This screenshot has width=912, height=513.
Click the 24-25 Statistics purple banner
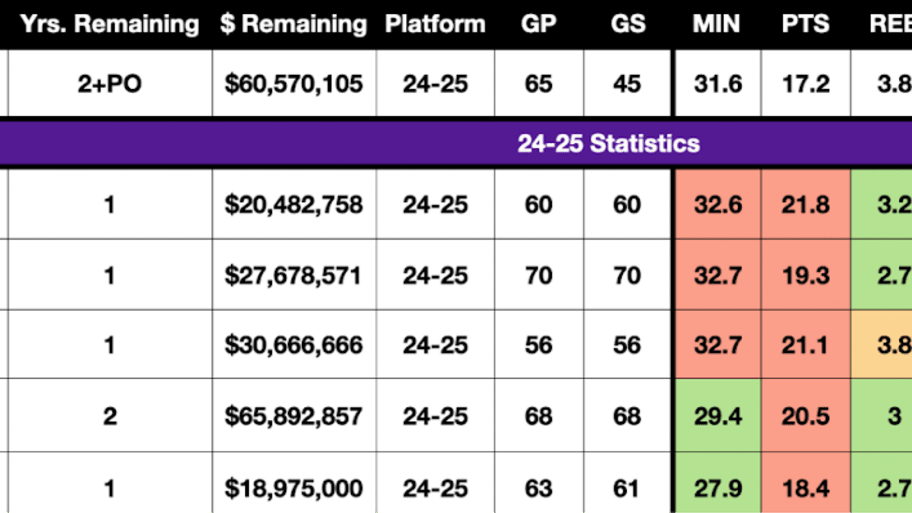[x=456, y=143]
